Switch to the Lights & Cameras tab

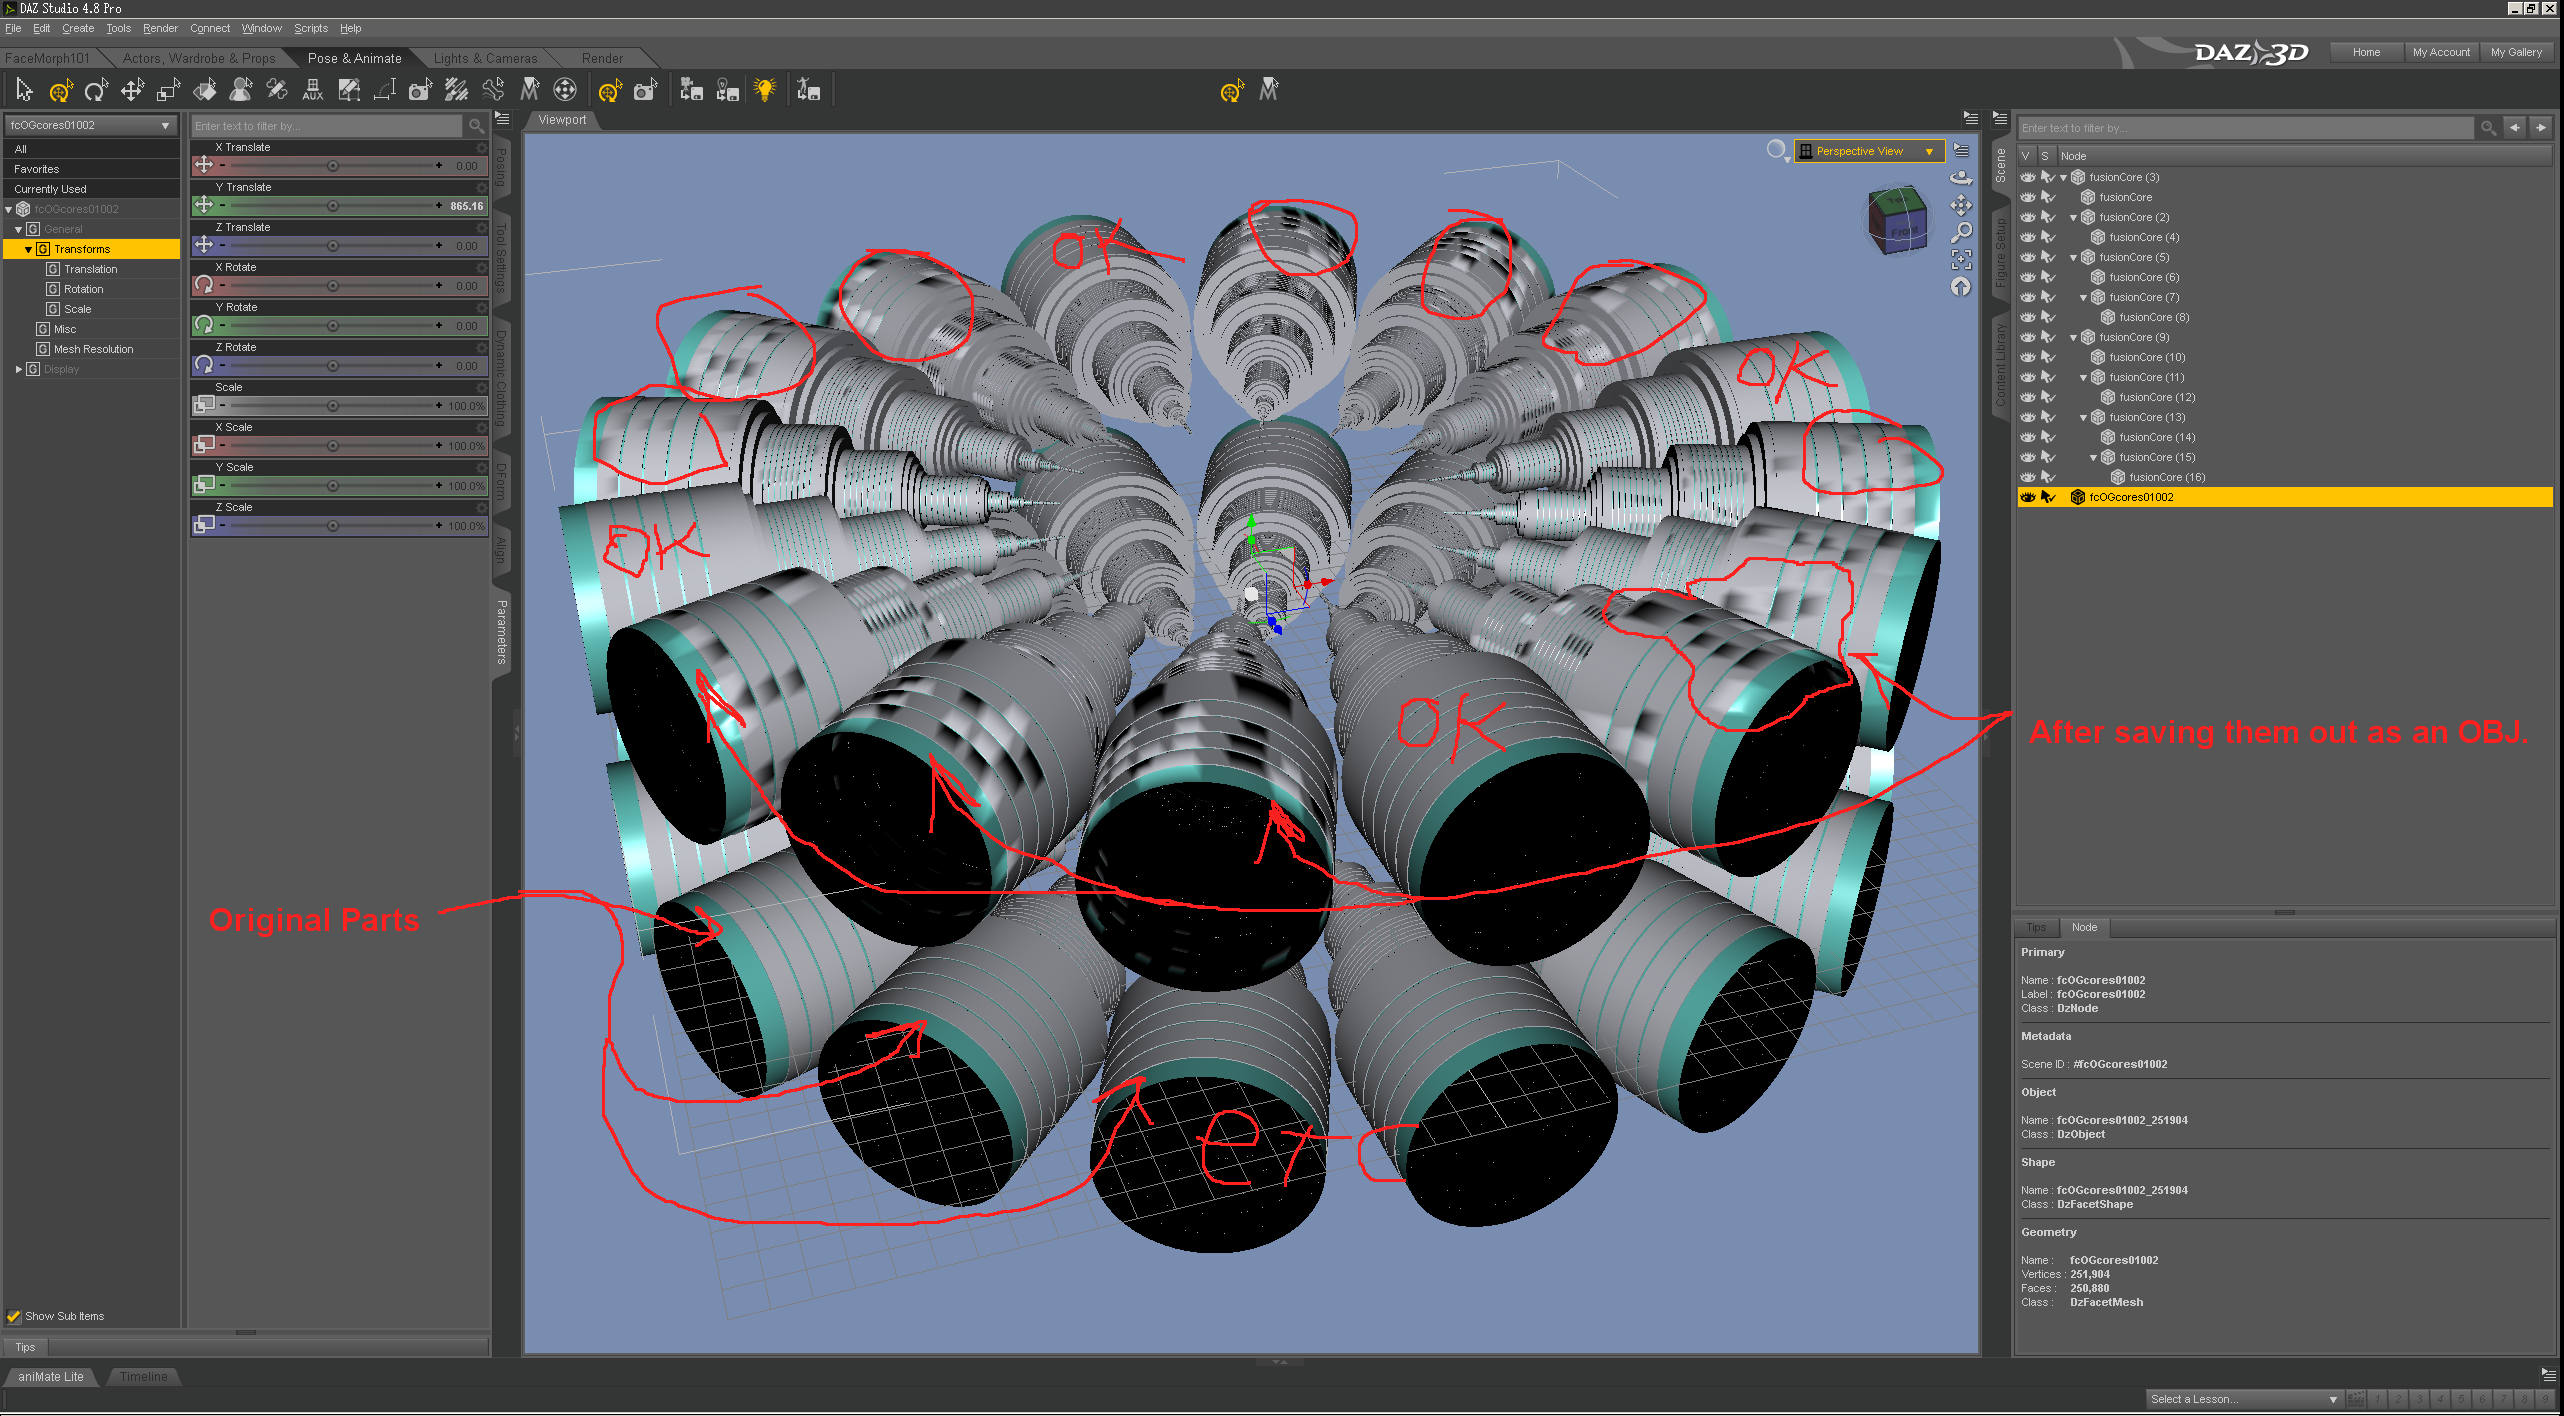click(485, 58)
